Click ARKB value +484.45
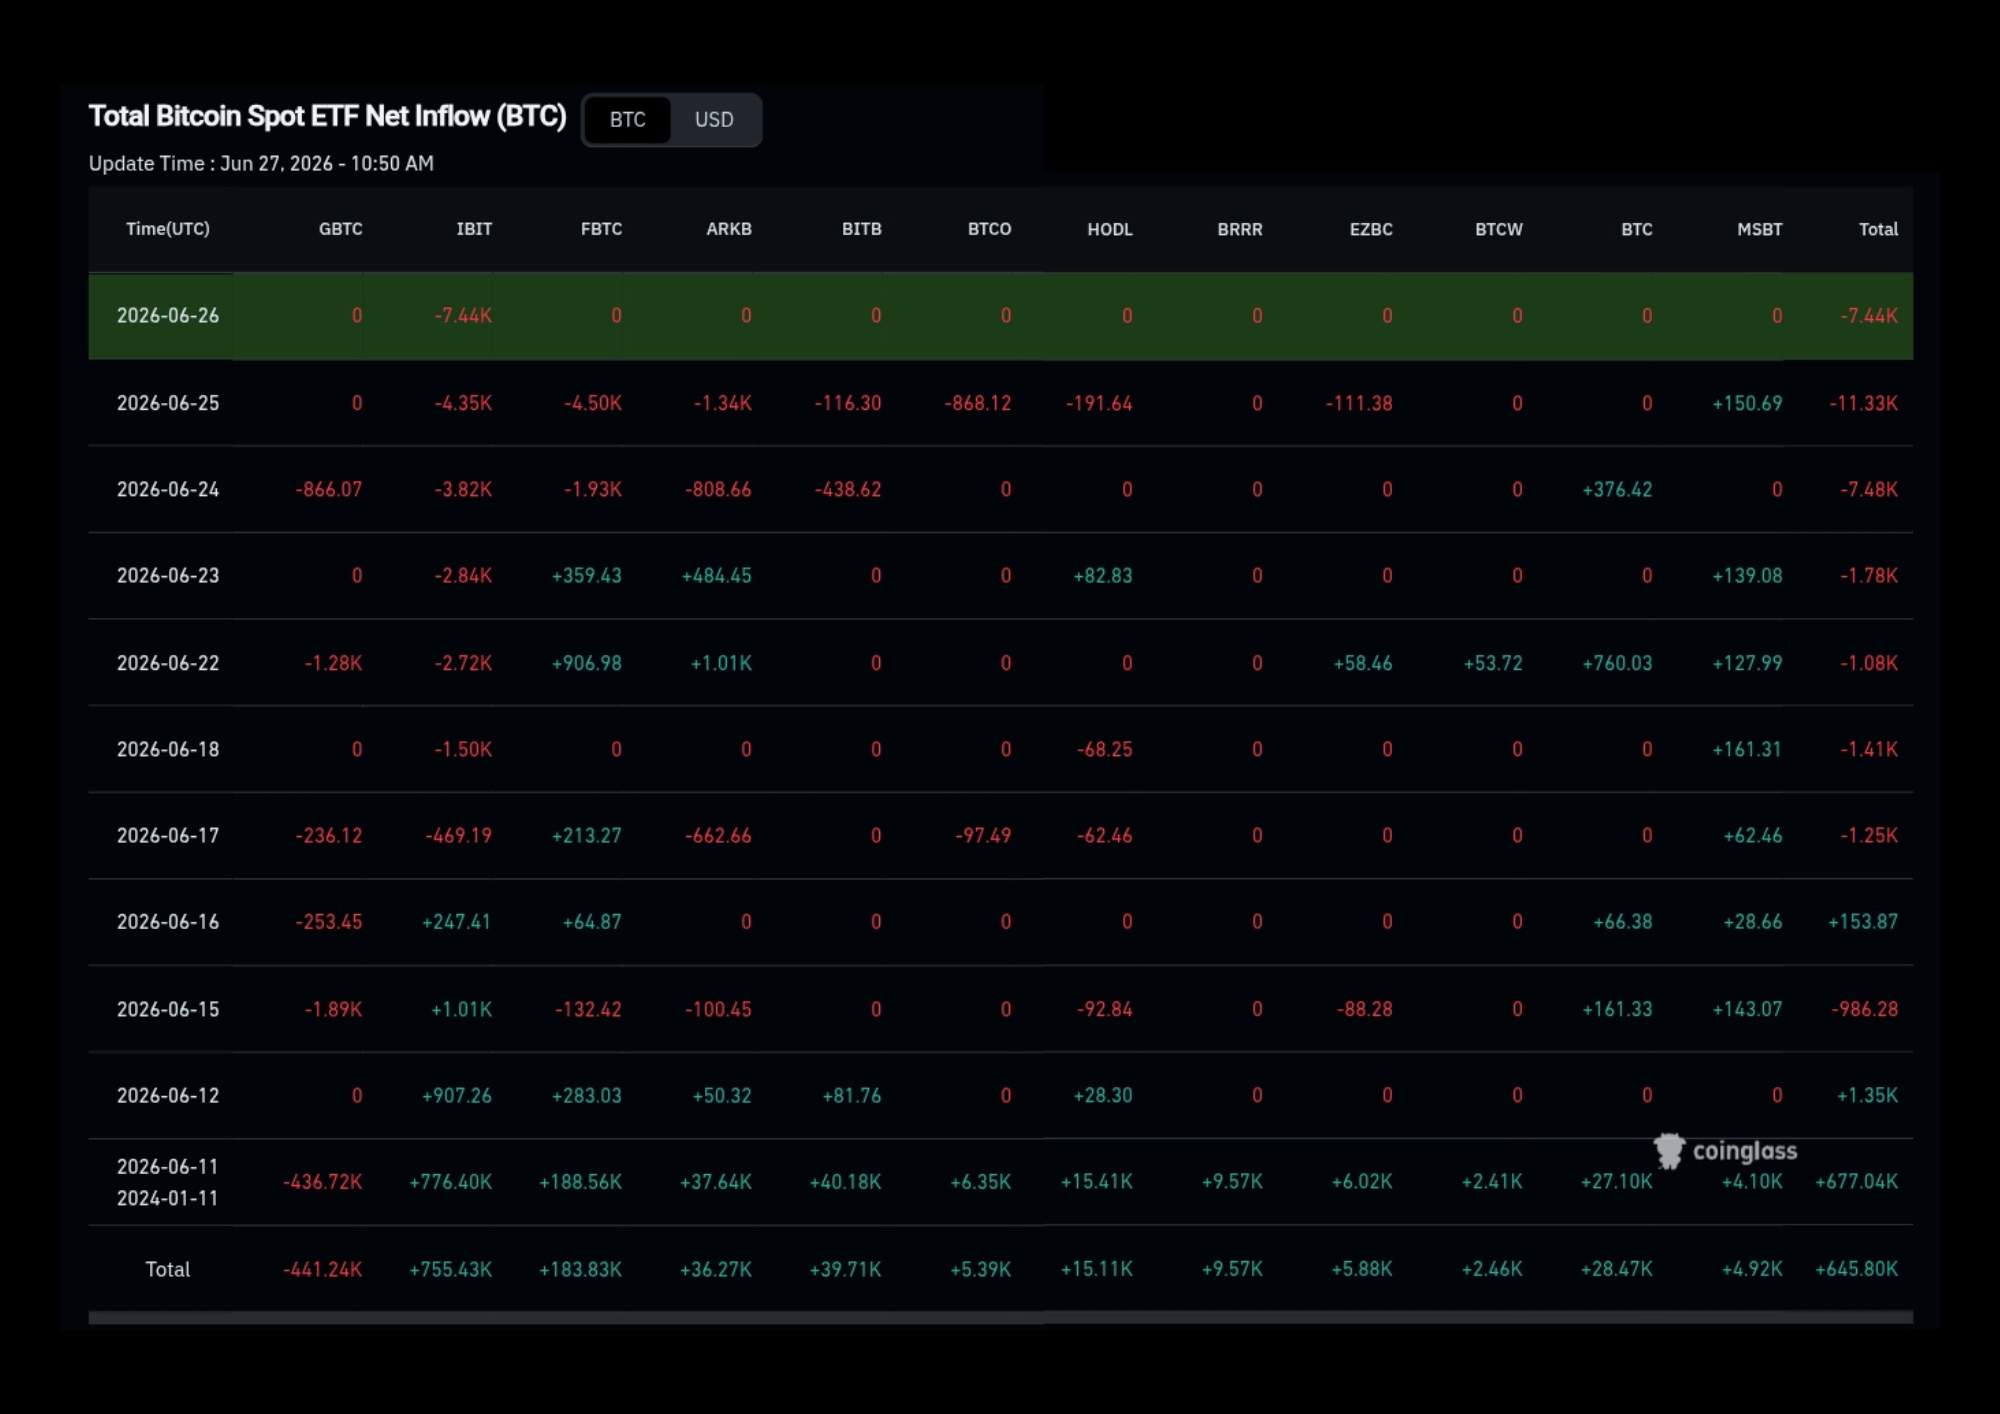The height and width of the screenshot is (1414, 2000). [x=717, y=575]
